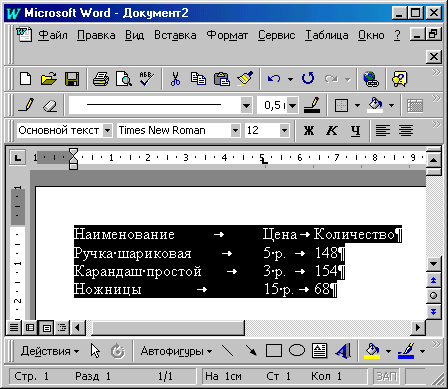Open the style dropdown Основной текст
Viewport: 448px width, 389px height.
pyautogui.click(x=107, y=130)
